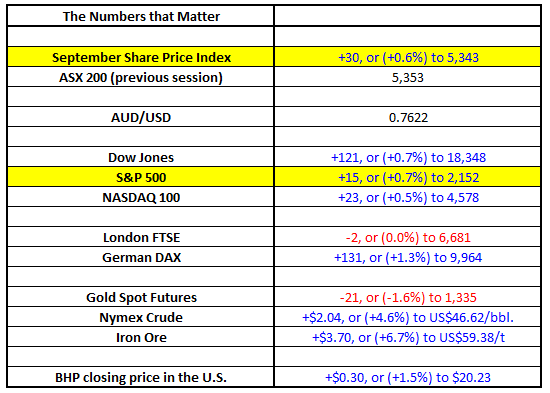Select the September Share Price Index cell
550x393 pixels.
click(x=141, y=57)
